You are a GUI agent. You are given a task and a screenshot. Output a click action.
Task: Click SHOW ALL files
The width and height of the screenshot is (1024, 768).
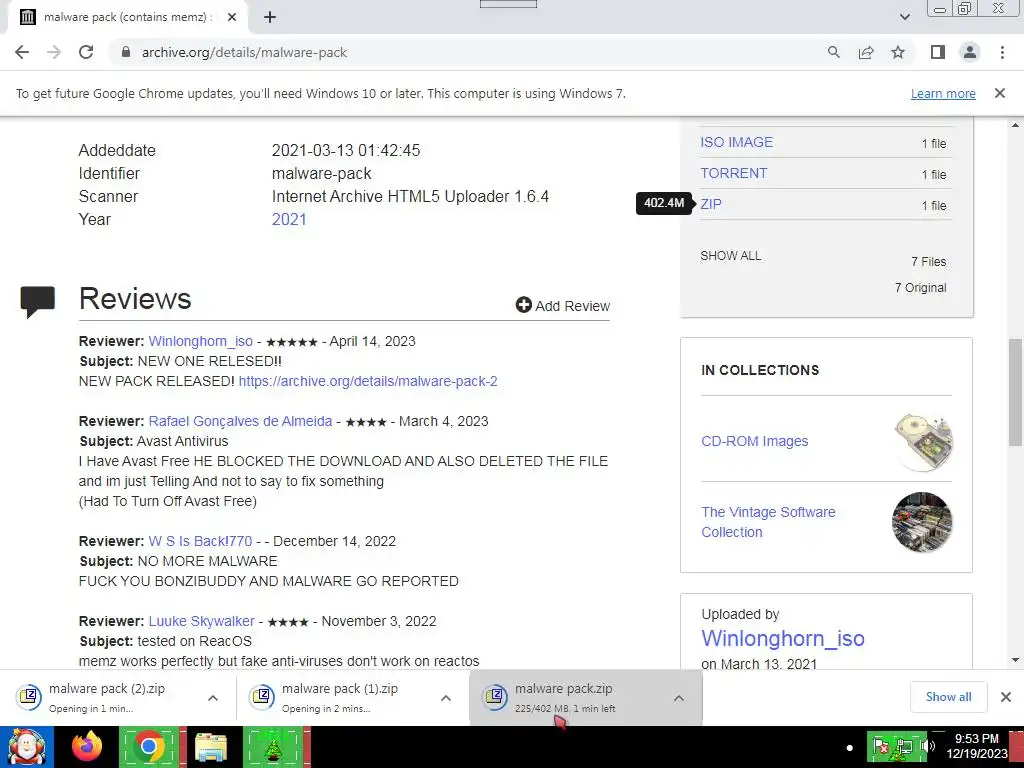[x=731, y=255]
